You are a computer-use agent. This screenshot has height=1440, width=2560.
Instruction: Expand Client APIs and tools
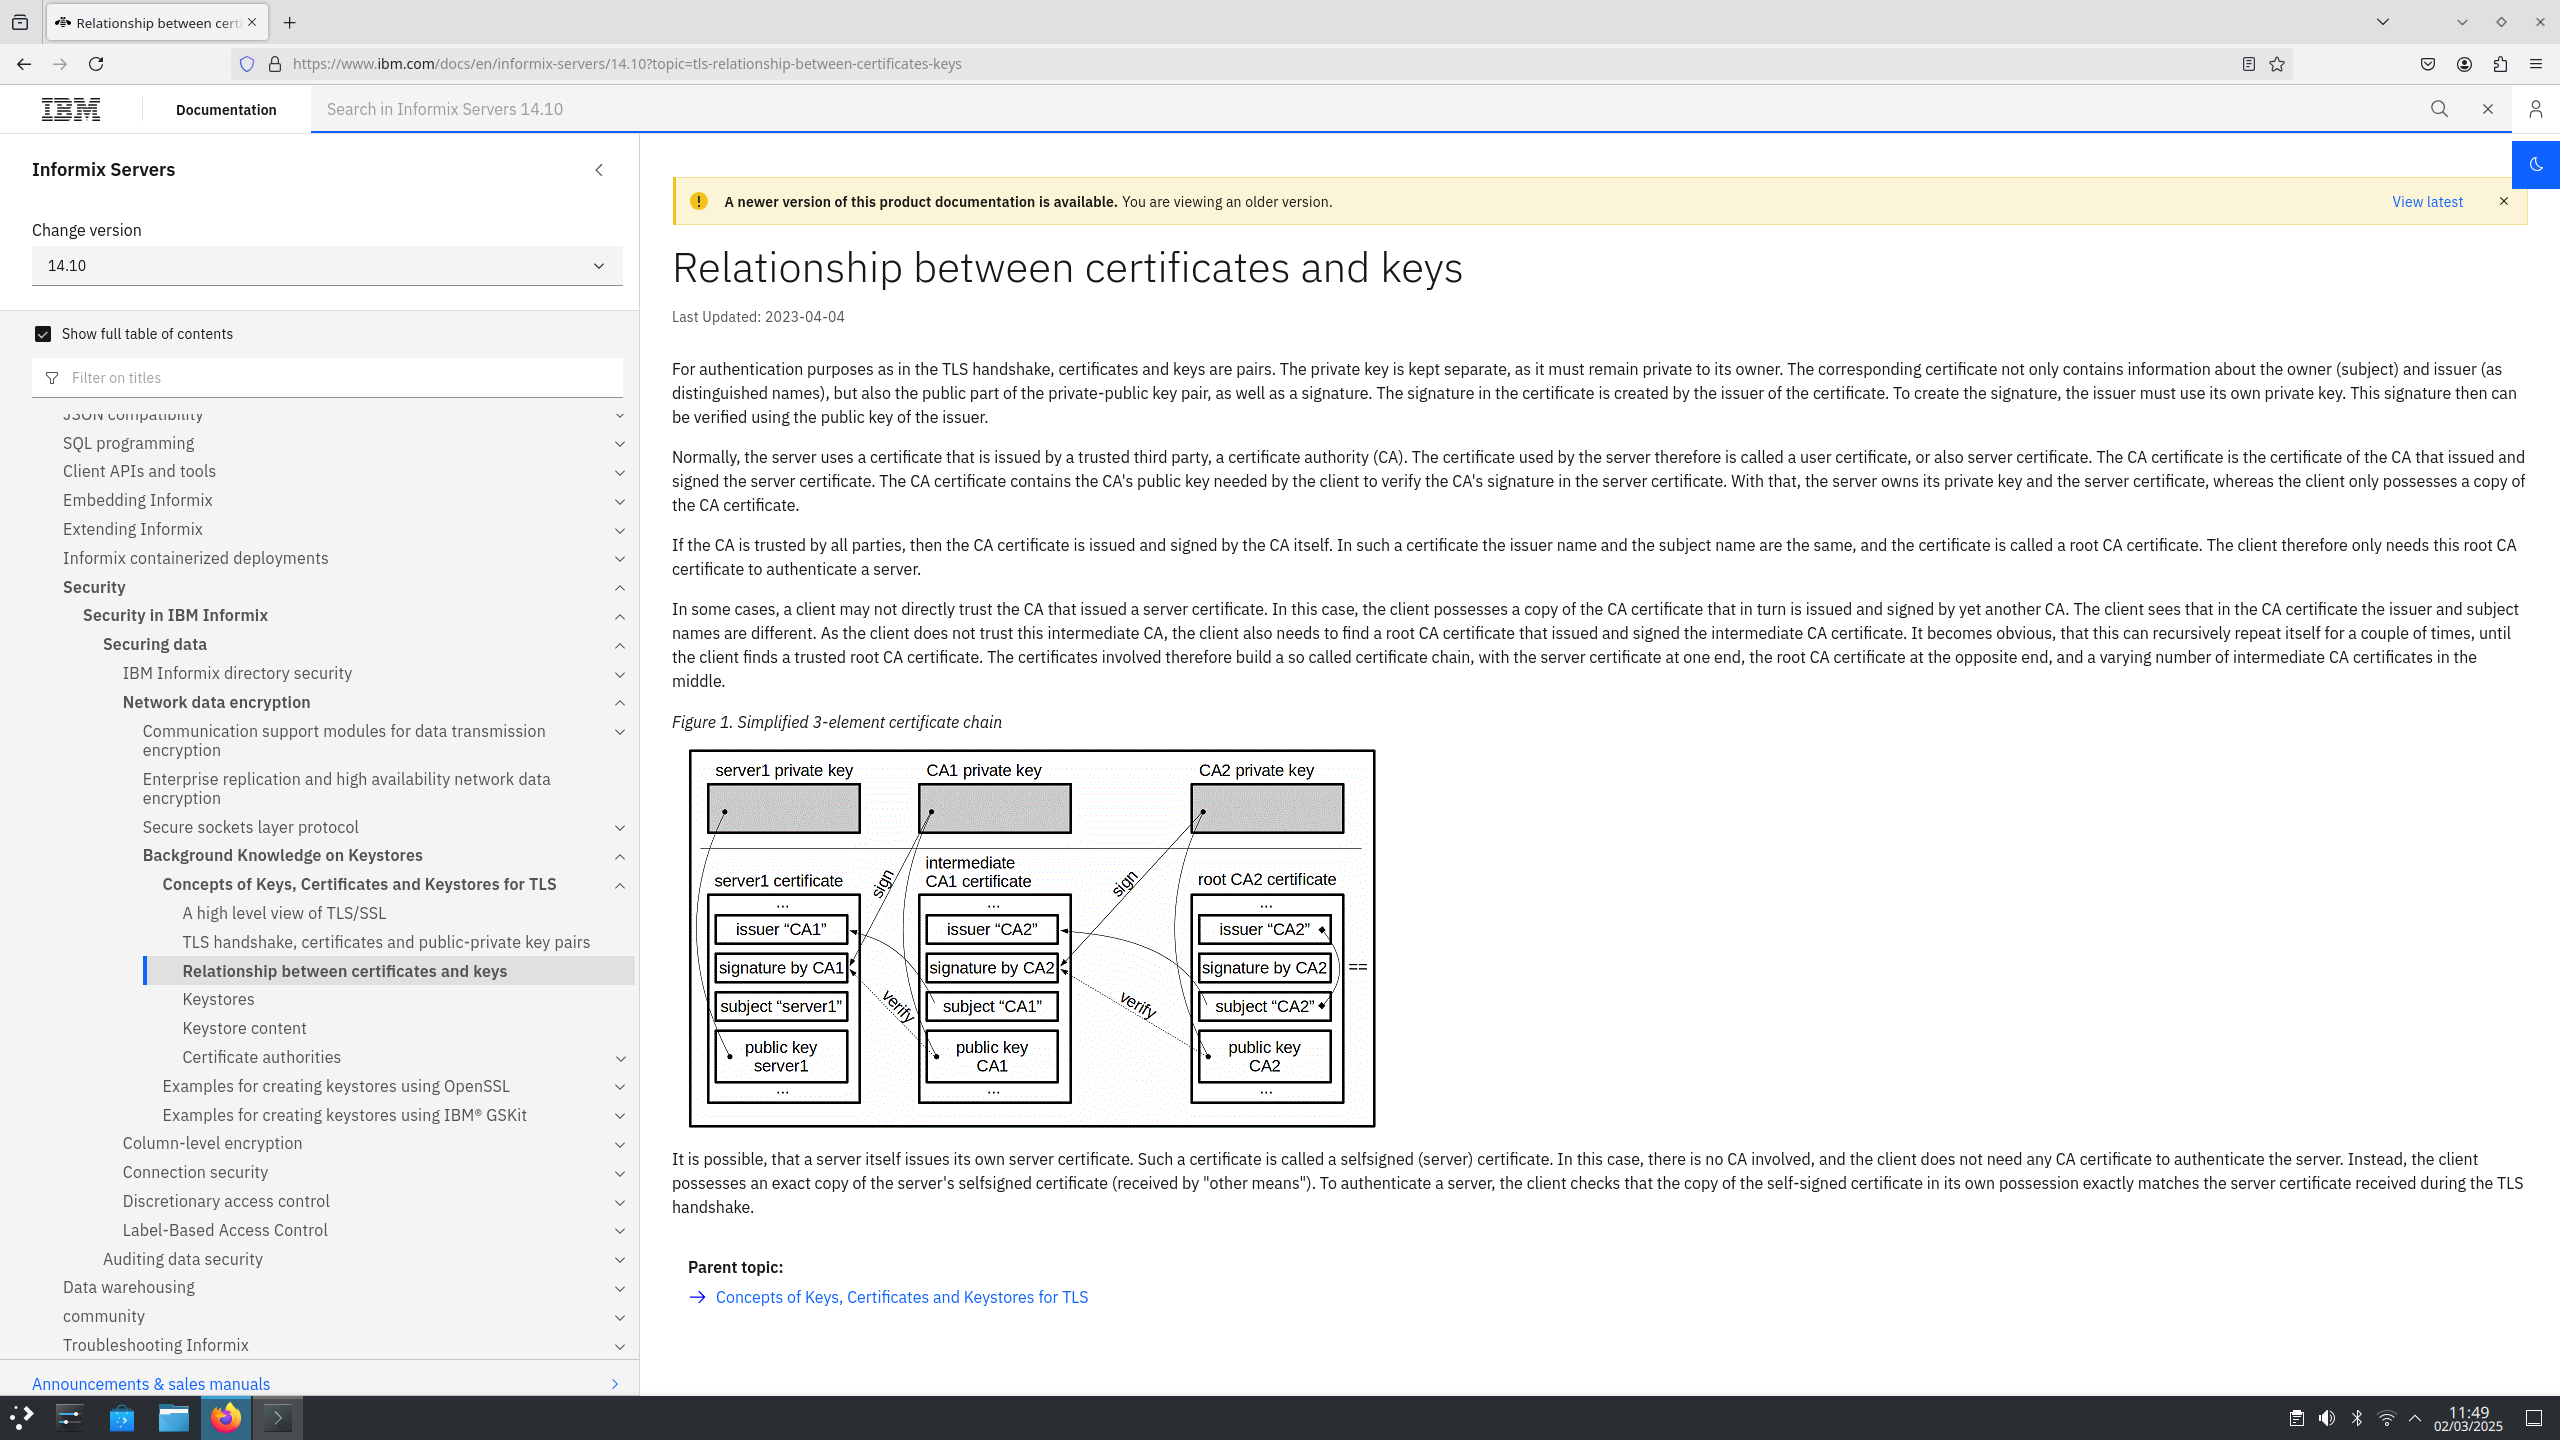[x=619, y=472]
